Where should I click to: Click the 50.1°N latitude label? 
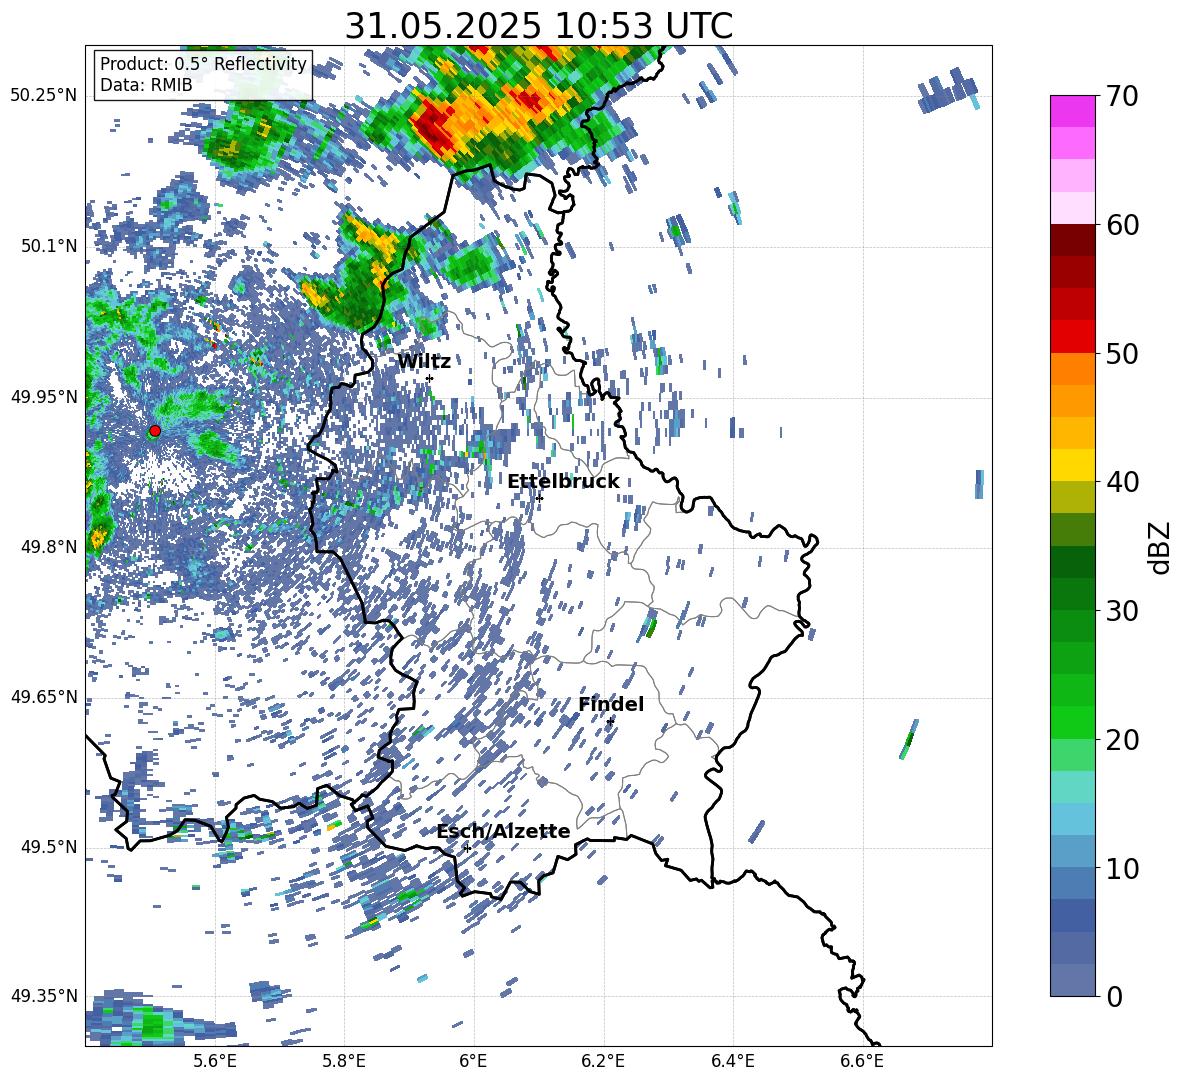pyautogui.click(x=48, y=246)
